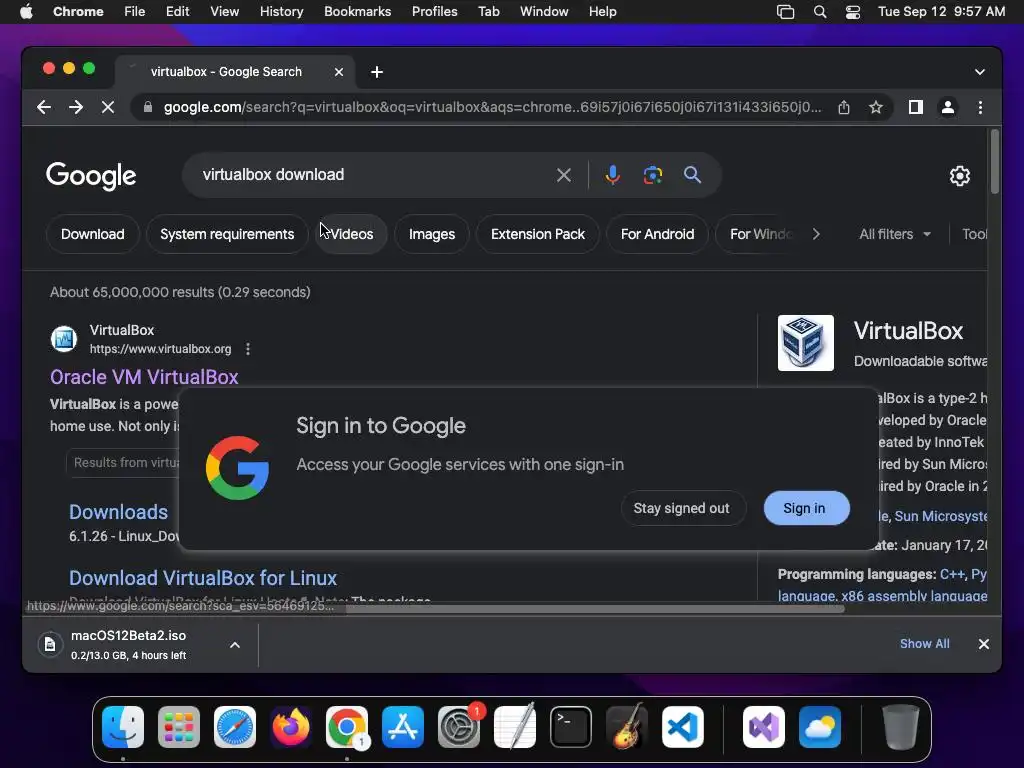Image resolution: width=1024 pixels, height=768 pixels.
Task: Open Terminal from the Dock
Action: (x=571, y=727)
